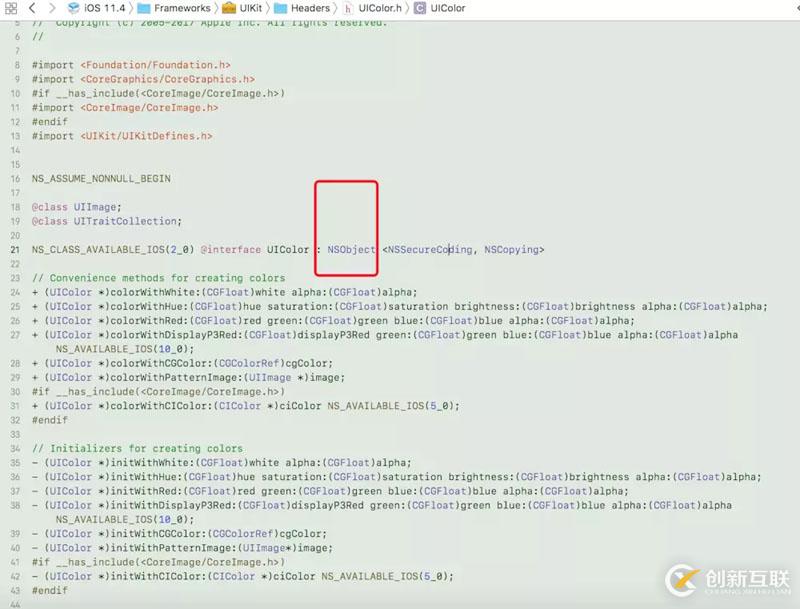Click the iOS 11.4 SDK icon

pos(74,8)
